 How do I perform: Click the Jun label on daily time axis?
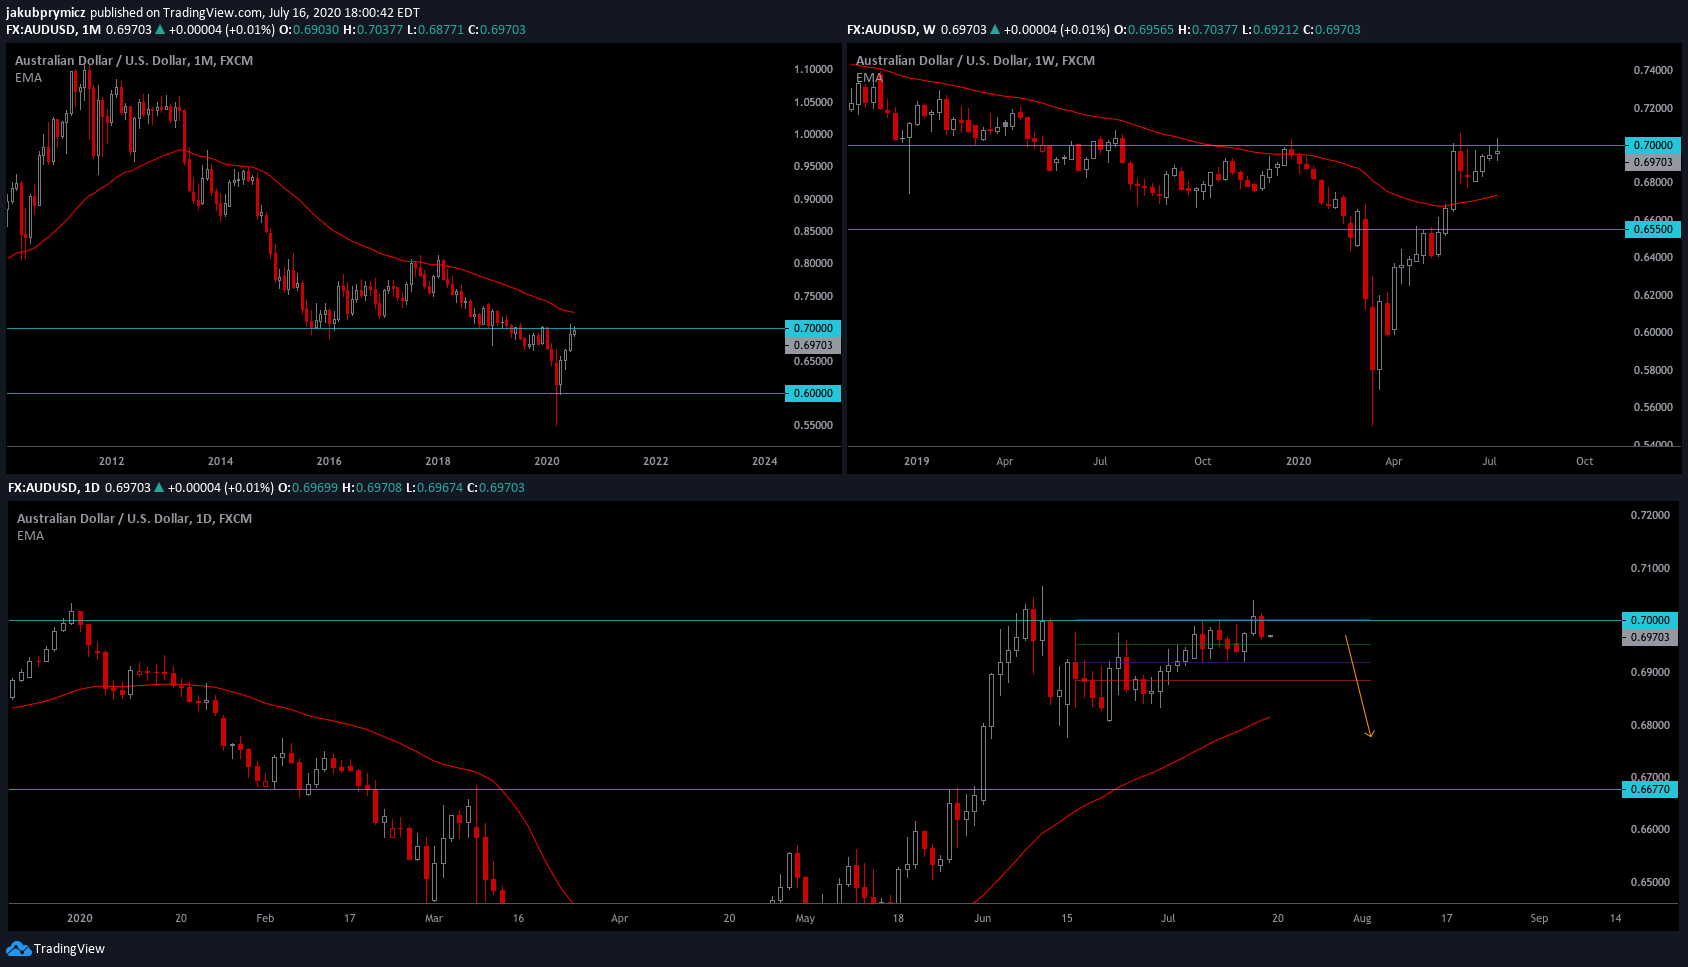[x=983, y=918]
